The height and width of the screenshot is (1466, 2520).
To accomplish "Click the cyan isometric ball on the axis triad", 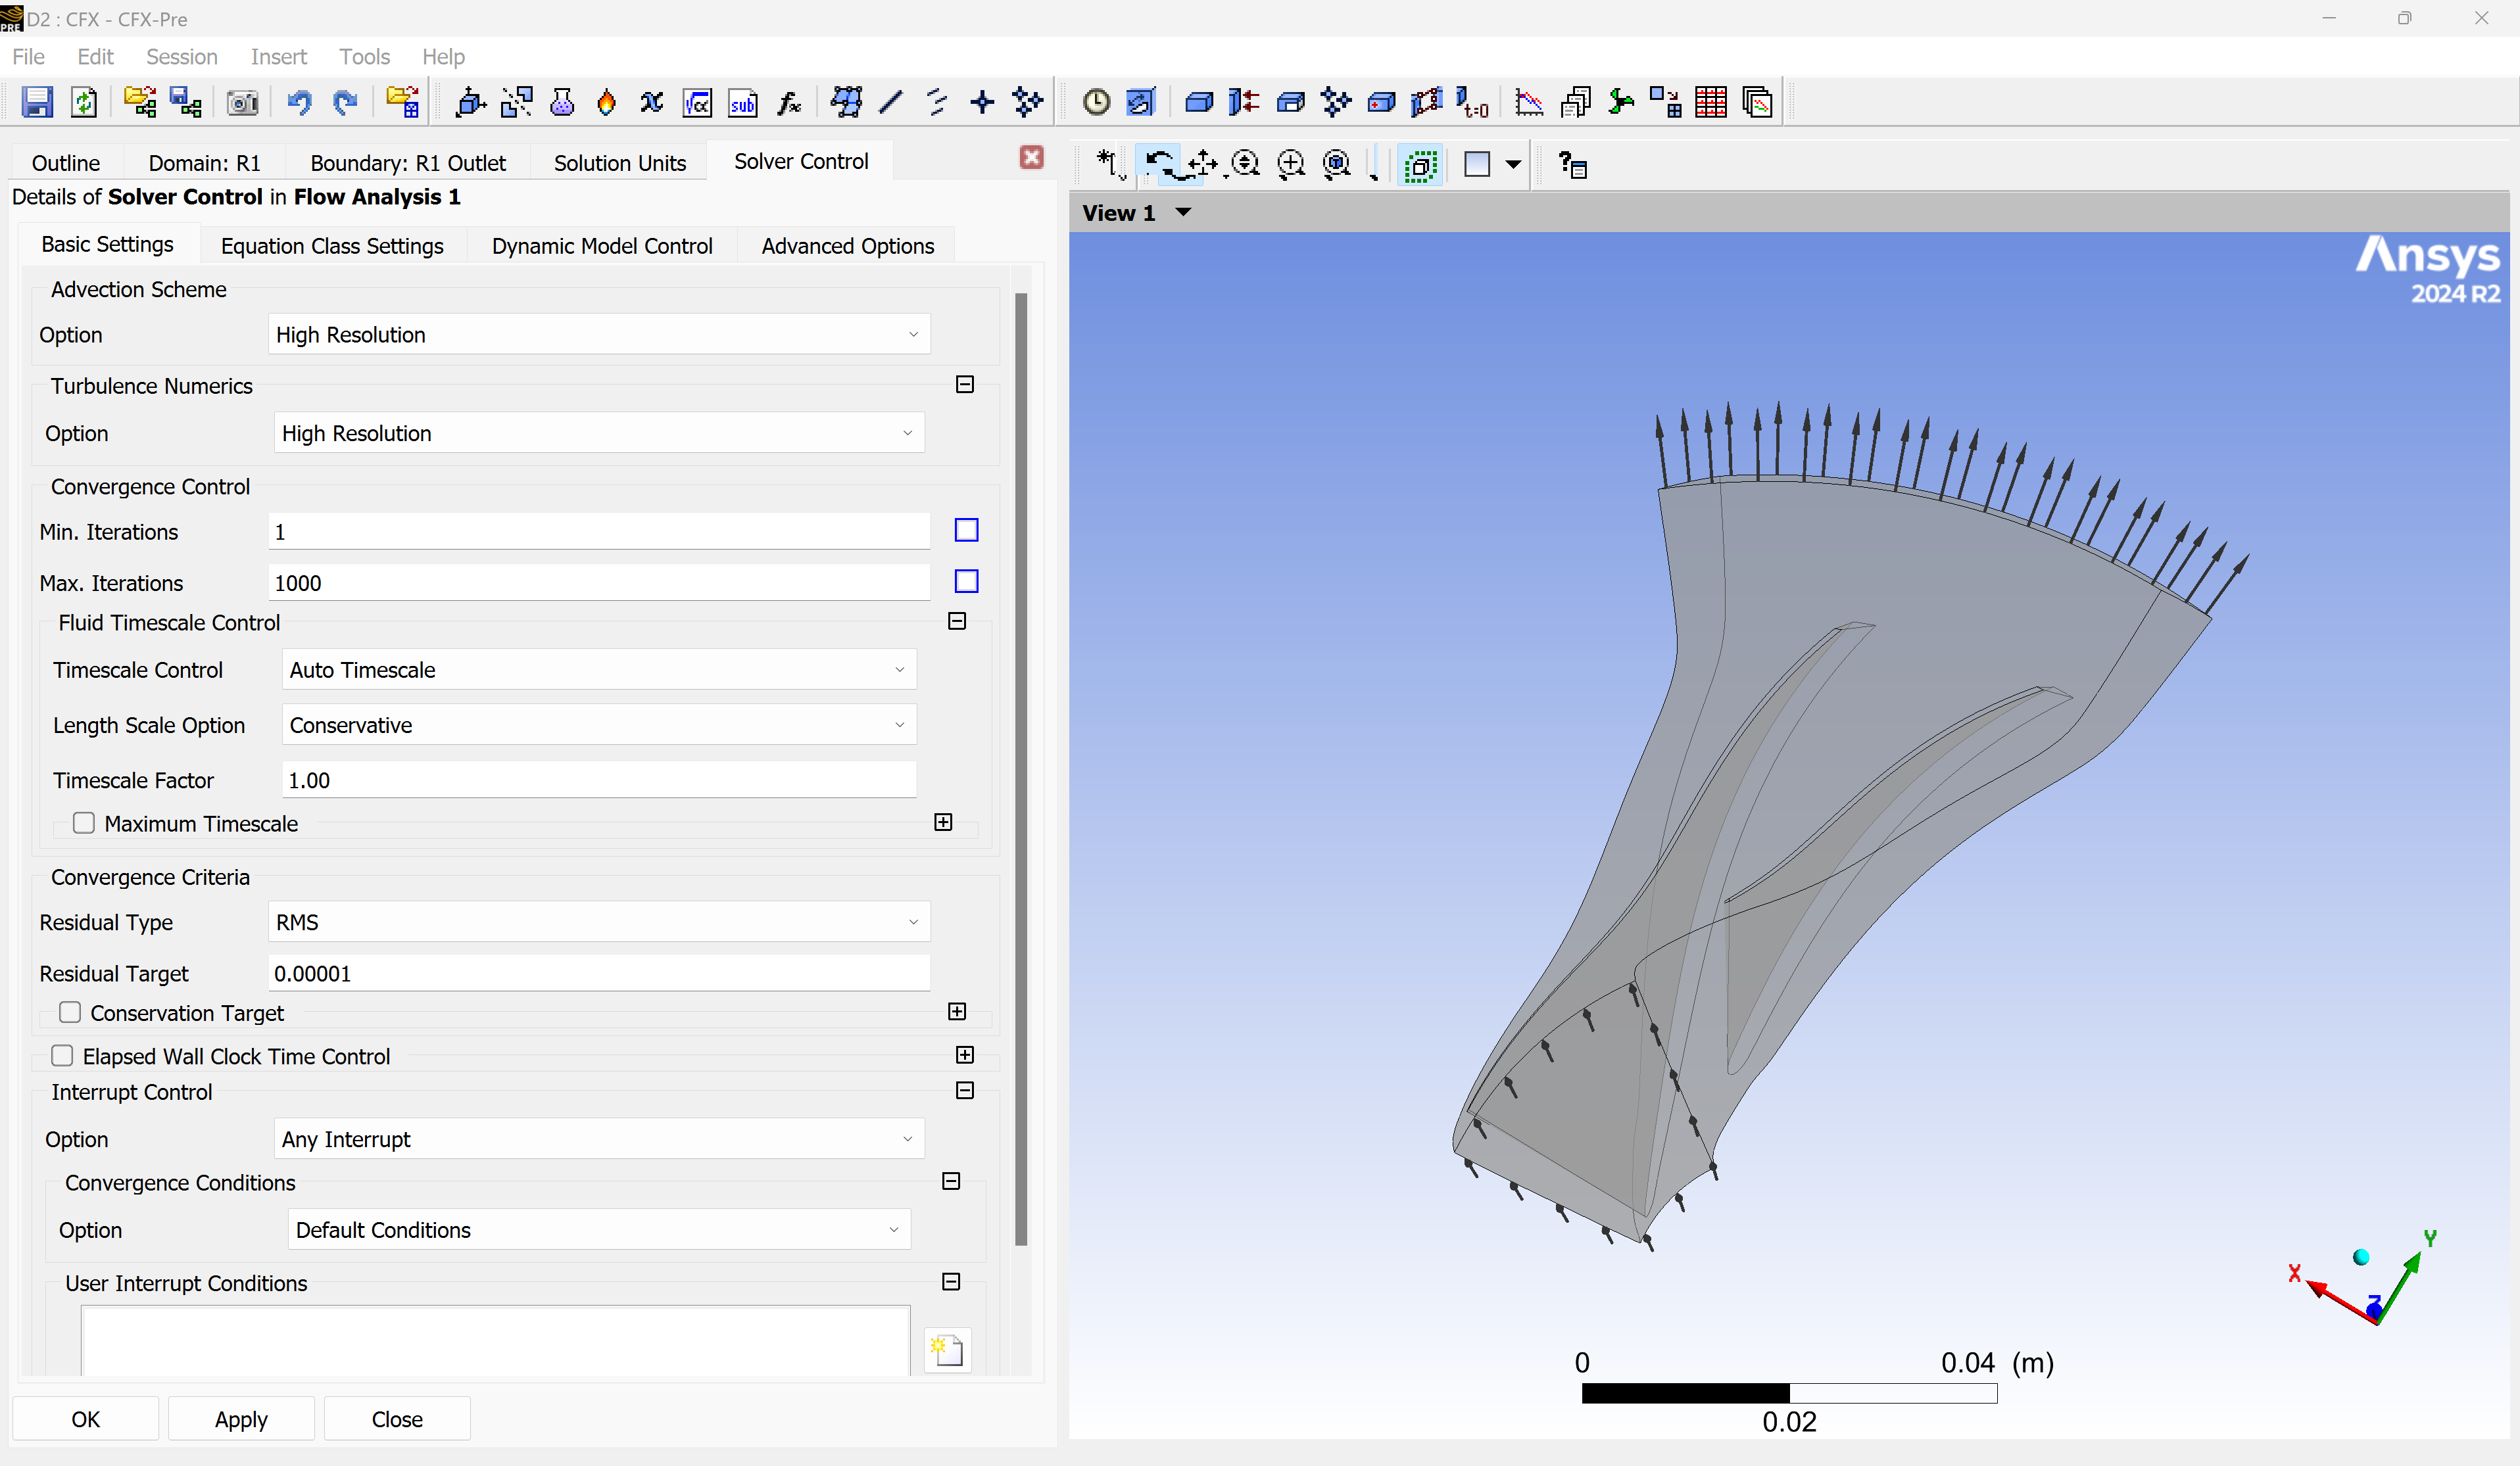I will (x=2361, y=1257).
